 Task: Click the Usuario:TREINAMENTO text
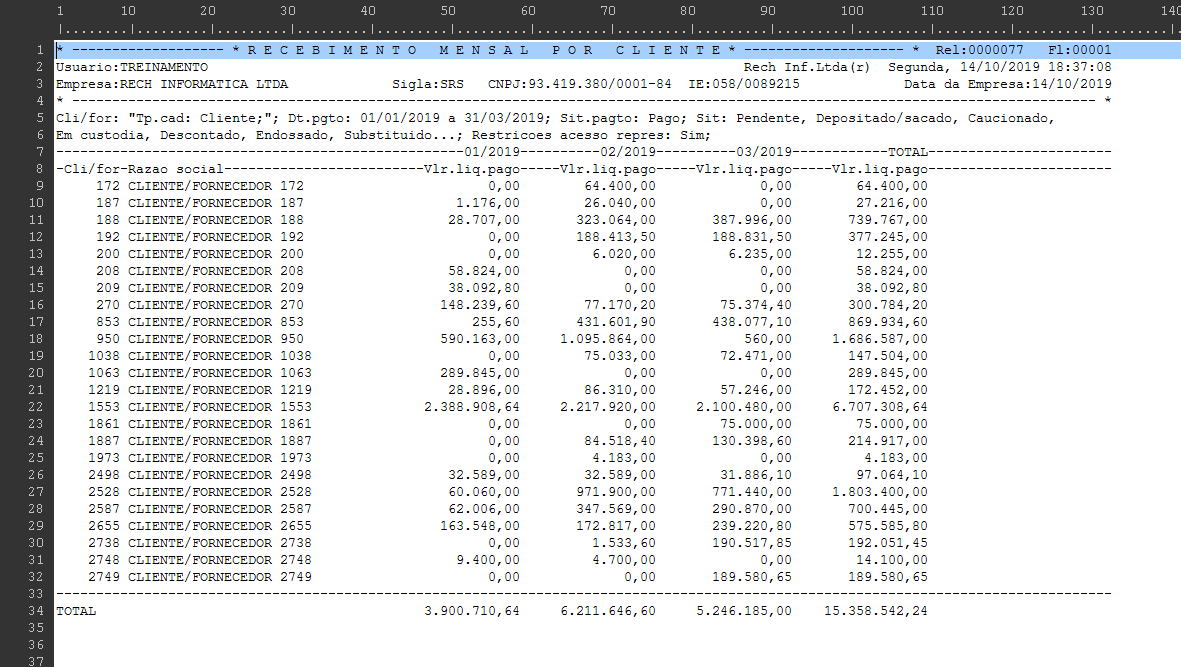pos(132,67)
